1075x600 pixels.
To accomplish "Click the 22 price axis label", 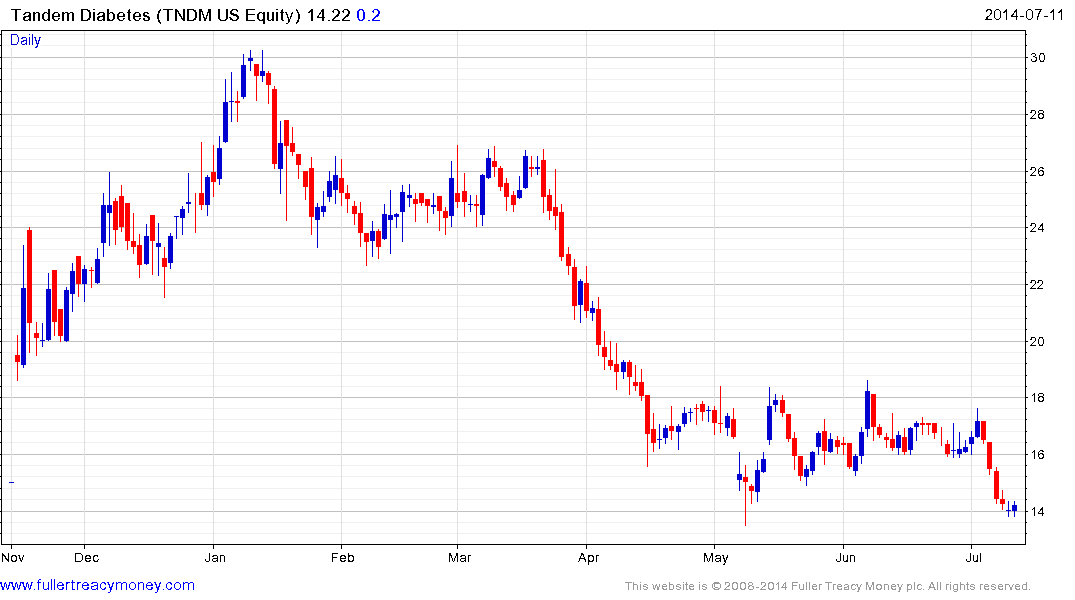I will (x=1037, y=285).
